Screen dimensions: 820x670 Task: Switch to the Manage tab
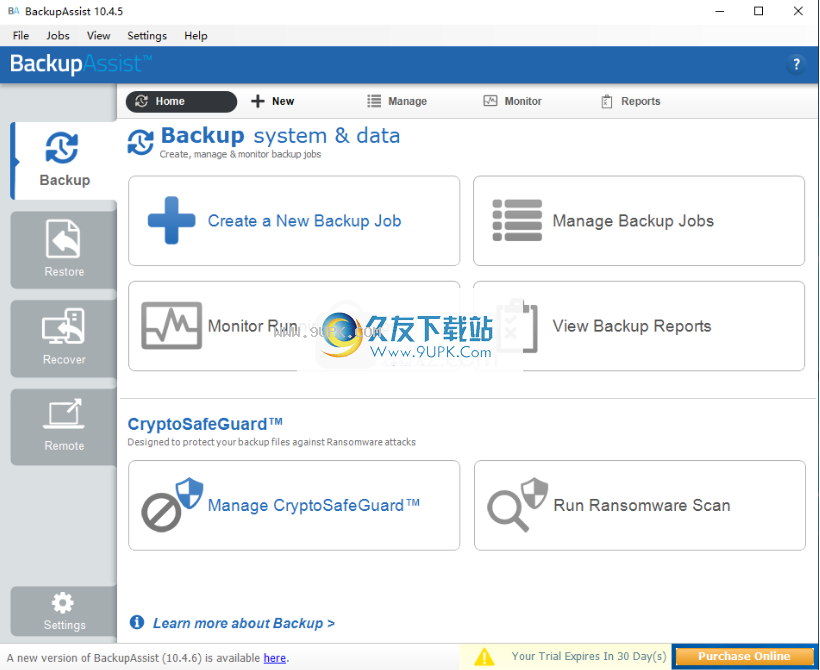(397, 101)
